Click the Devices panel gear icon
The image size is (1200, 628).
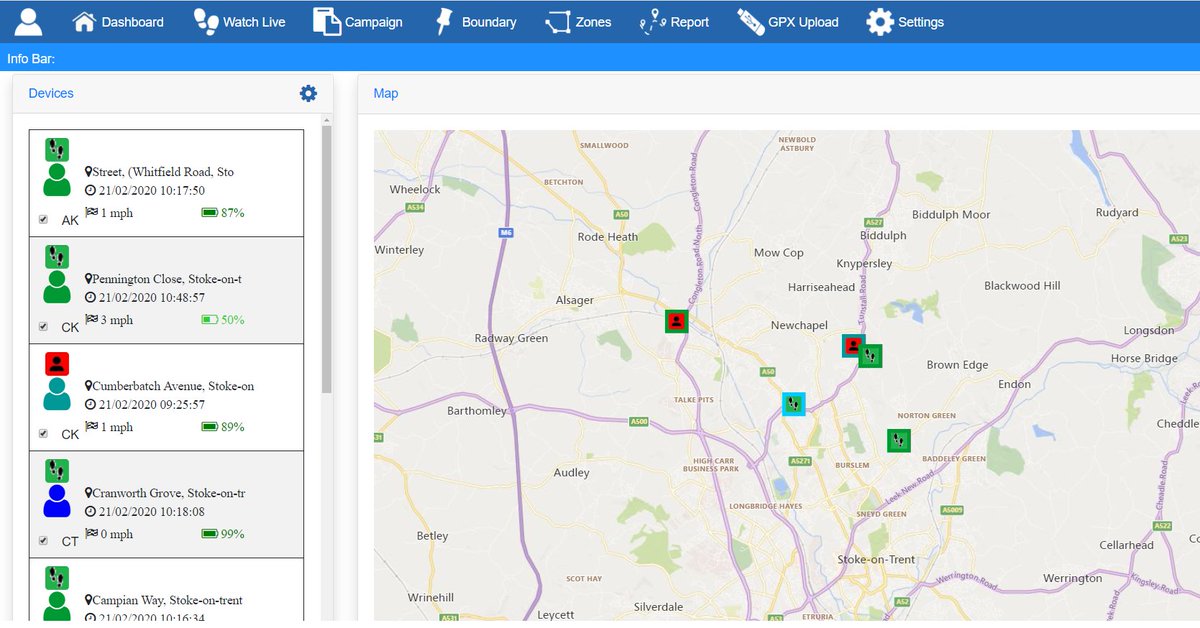(x=308, y=93)
